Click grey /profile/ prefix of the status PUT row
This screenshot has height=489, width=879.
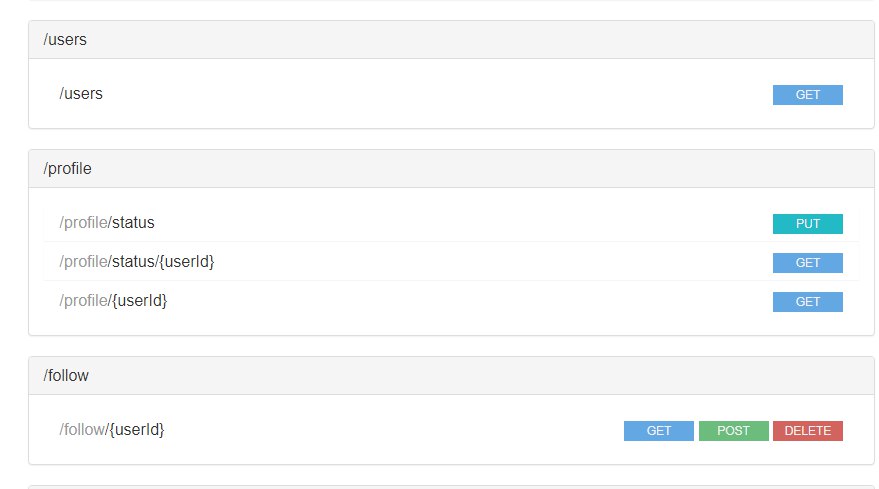click(84, 223)
